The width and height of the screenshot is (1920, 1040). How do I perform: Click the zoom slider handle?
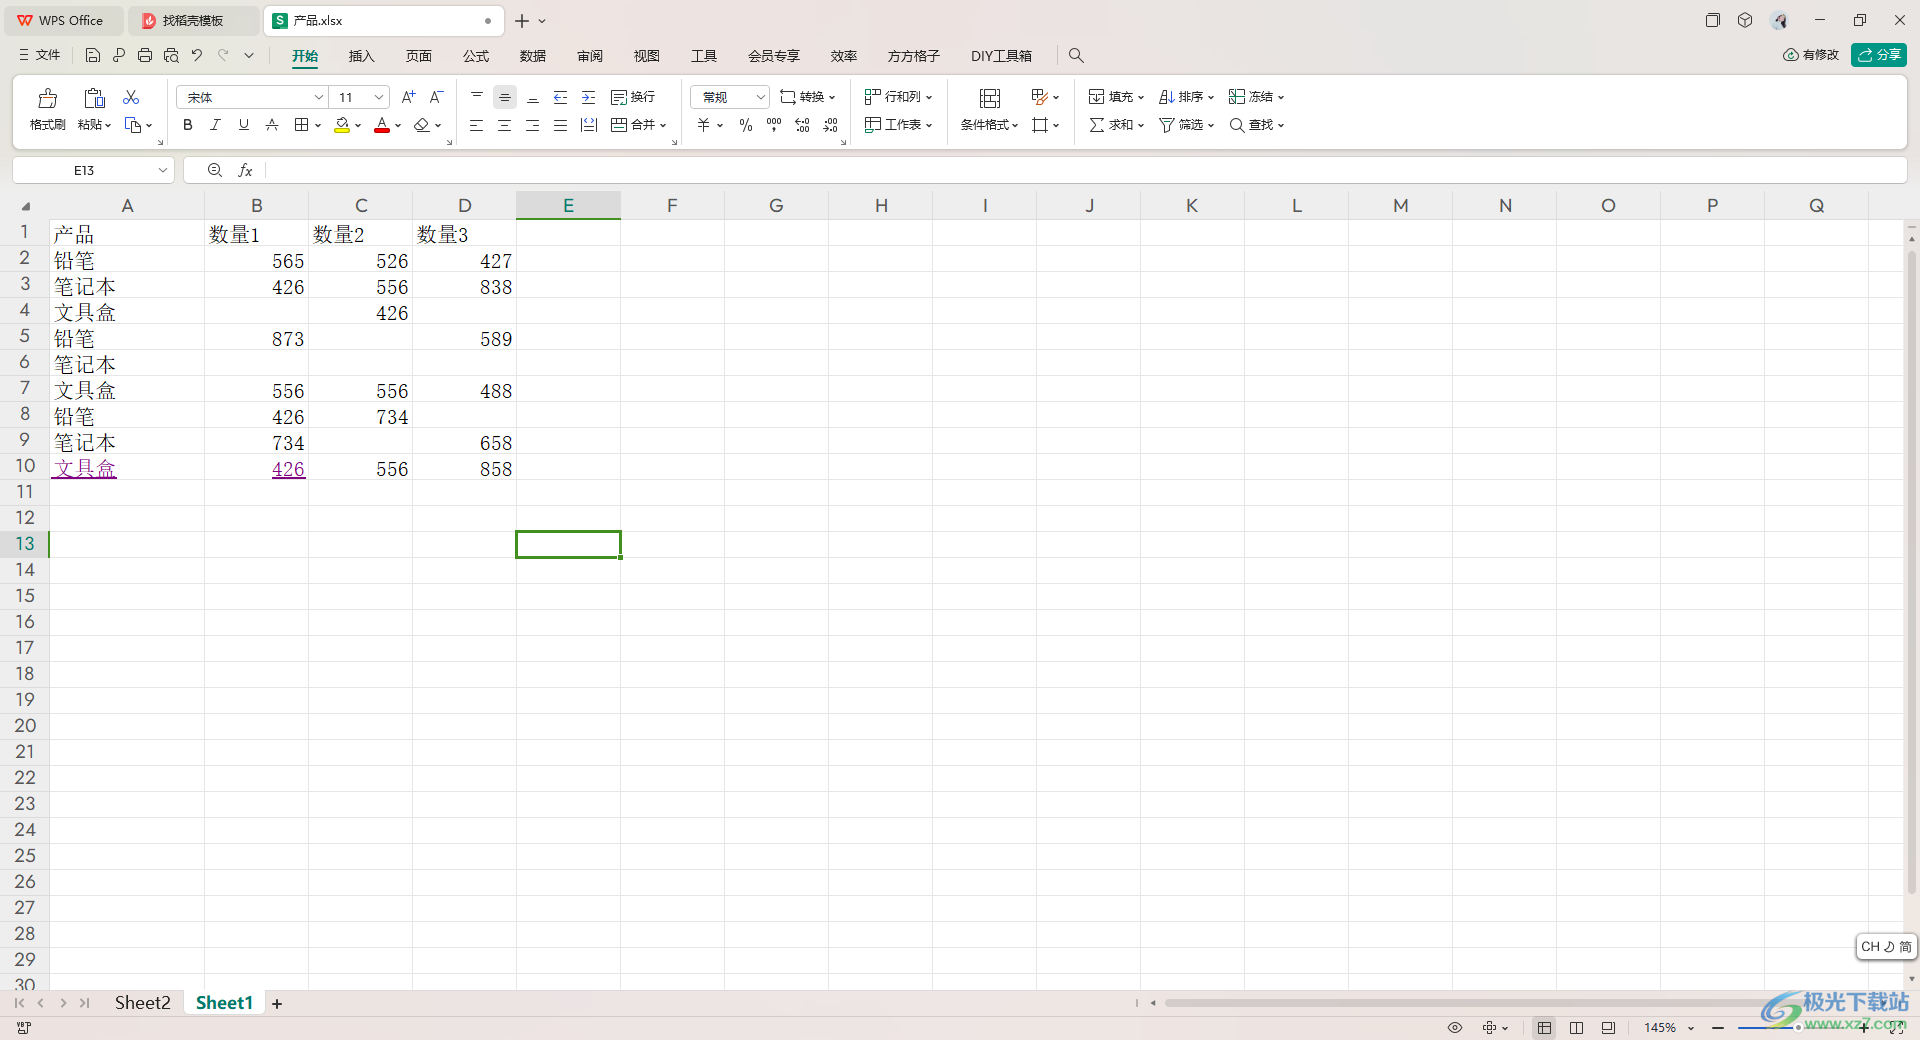tap(1797, 1028)
